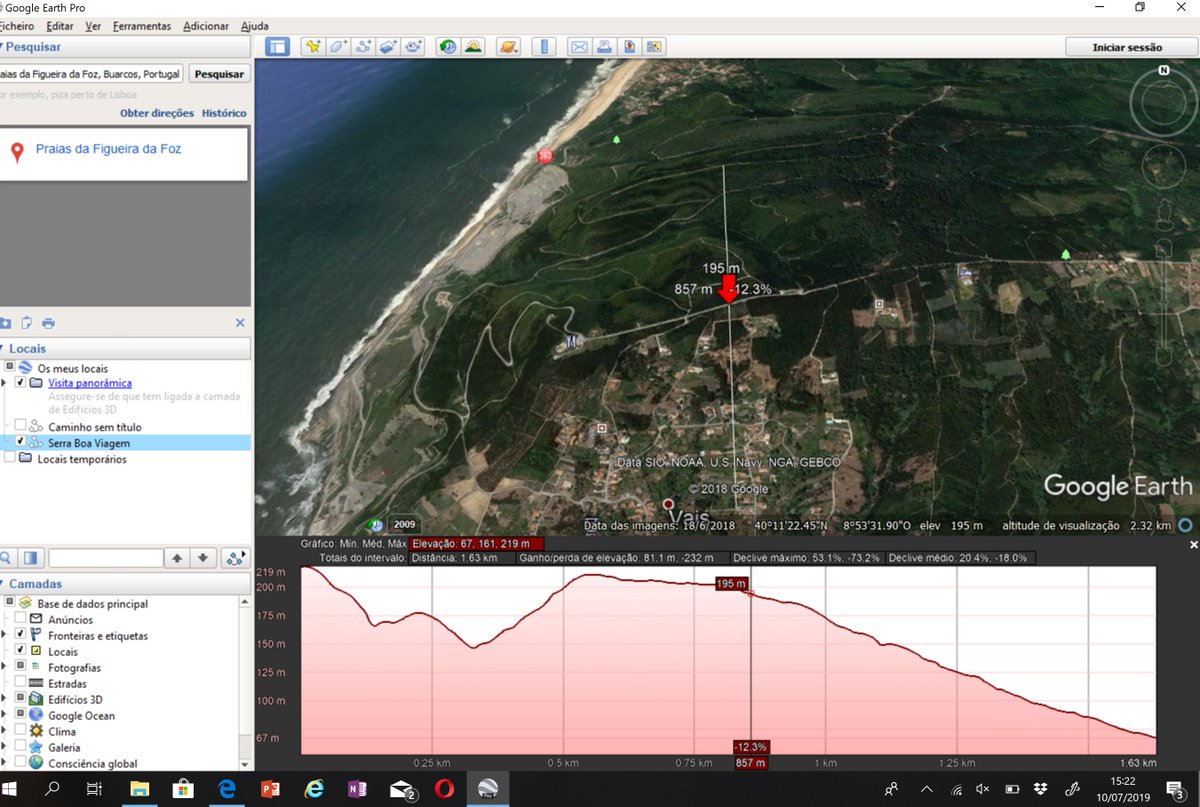Show sunlight across the landscape icon

point(473,46)
